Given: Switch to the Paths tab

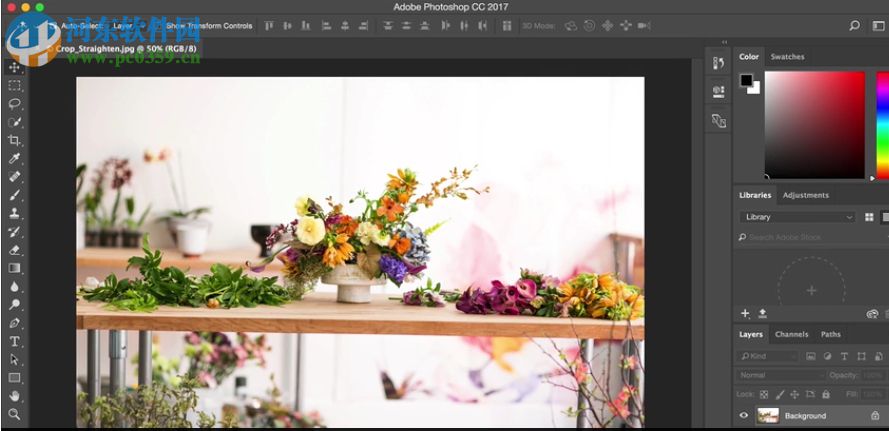Looking at the screenshot, I should [831, 335].
